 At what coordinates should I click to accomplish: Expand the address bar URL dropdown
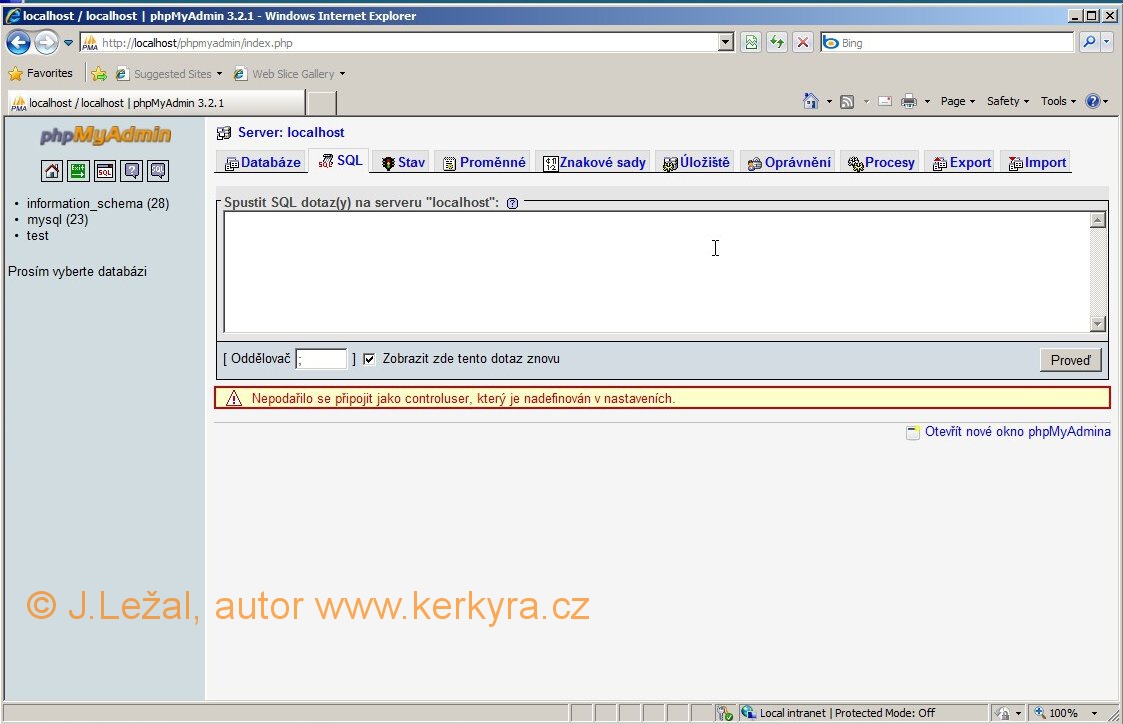[x=726, y=43]
